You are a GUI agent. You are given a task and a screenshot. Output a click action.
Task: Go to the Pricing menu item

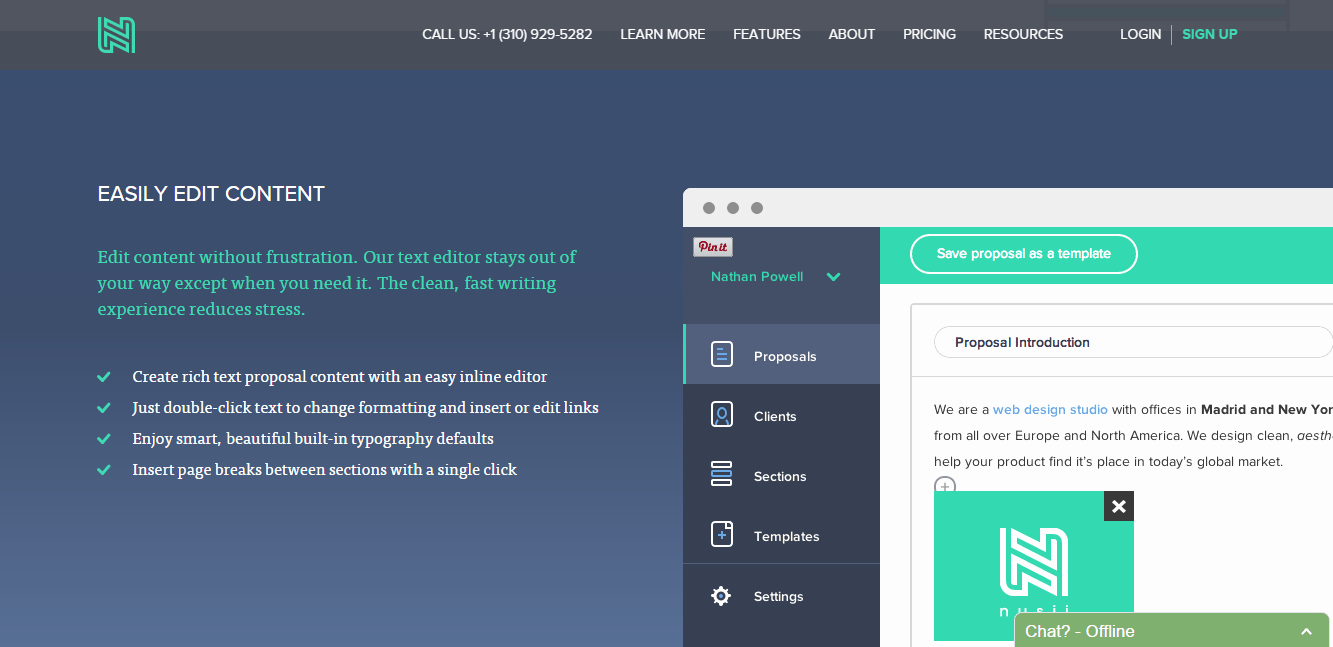(929, 34)
